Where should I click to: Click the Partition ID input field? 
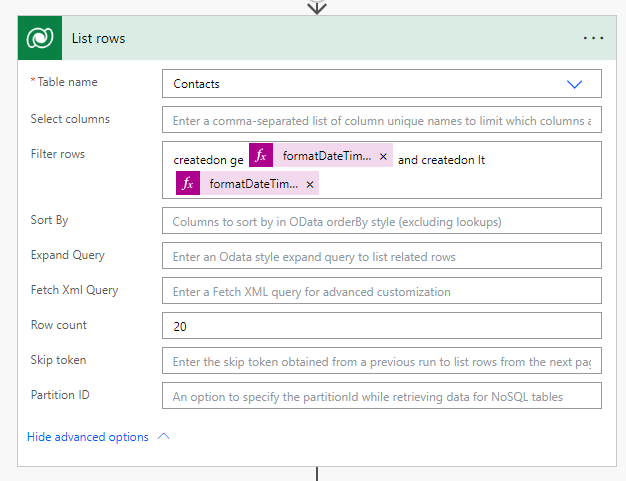381,396
